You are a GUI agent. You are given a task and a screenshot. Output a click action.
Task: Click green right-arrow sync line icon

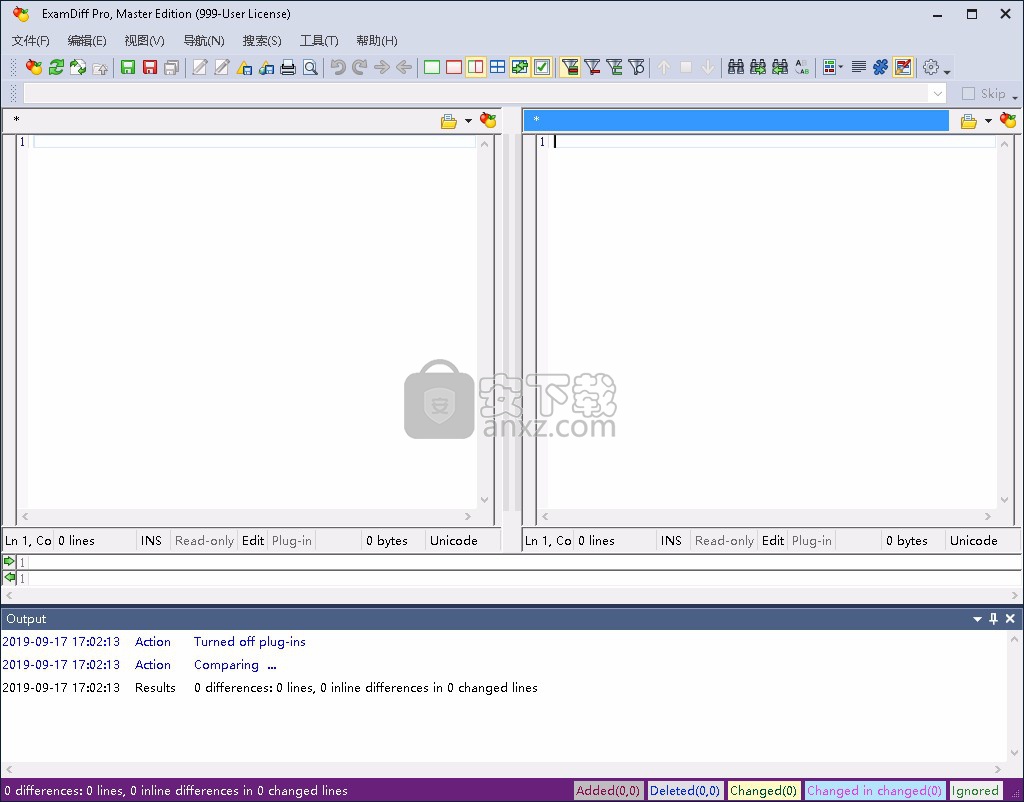click(x=9, y=562)
